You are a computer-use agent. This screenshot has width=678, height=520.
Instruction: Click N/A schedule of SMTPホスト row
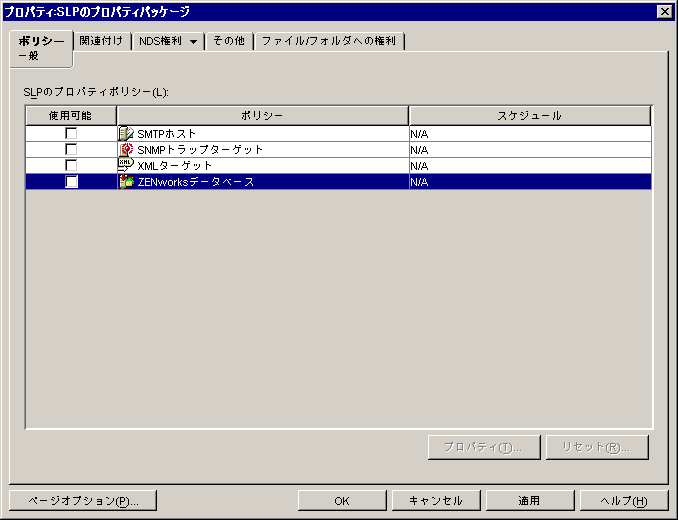(419, 134)
